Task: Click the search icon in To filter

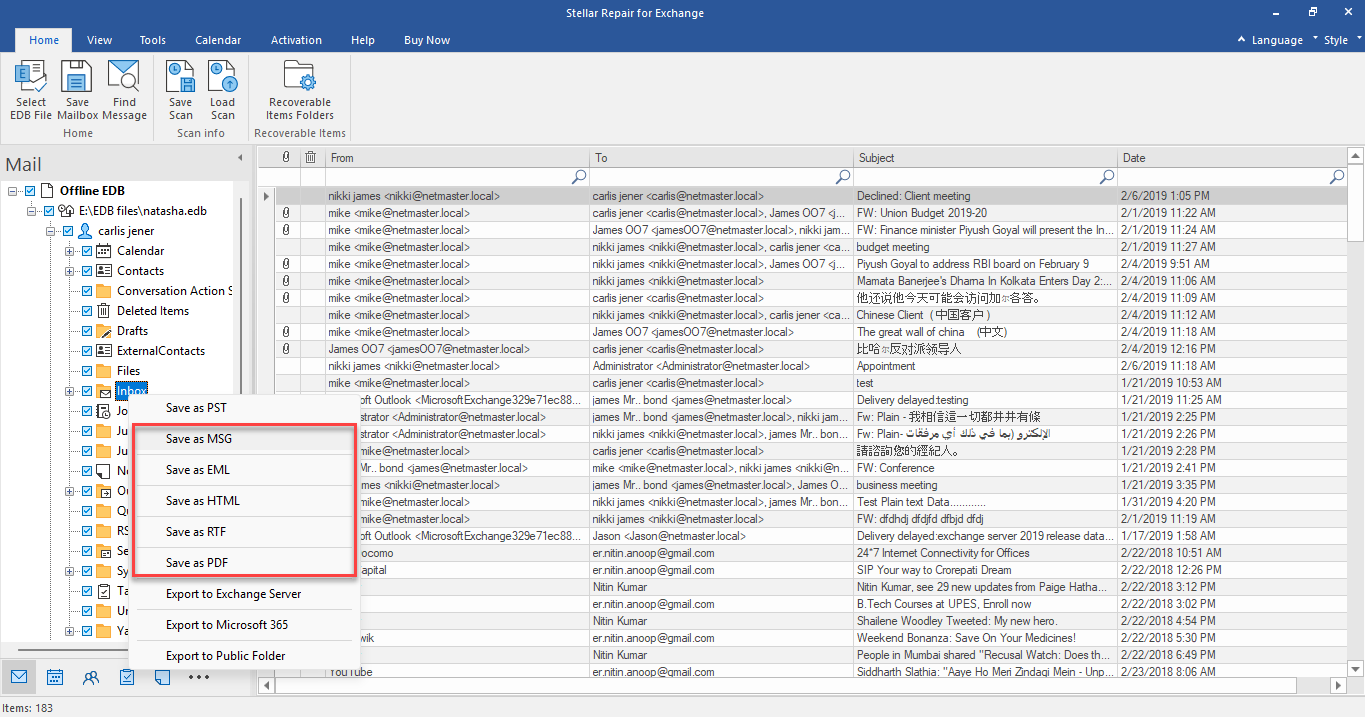Action: tap(843, 177)
